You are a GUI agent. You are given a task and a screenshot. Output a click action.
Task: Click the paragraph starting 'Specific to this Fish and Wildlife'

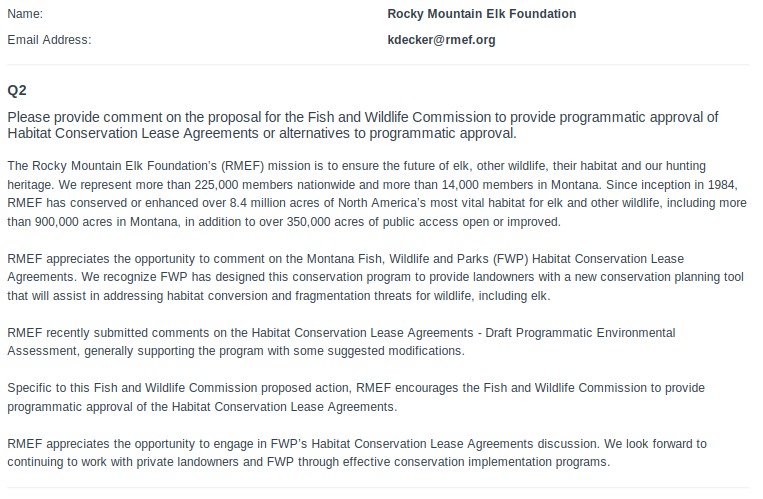(x=356, y=397)
